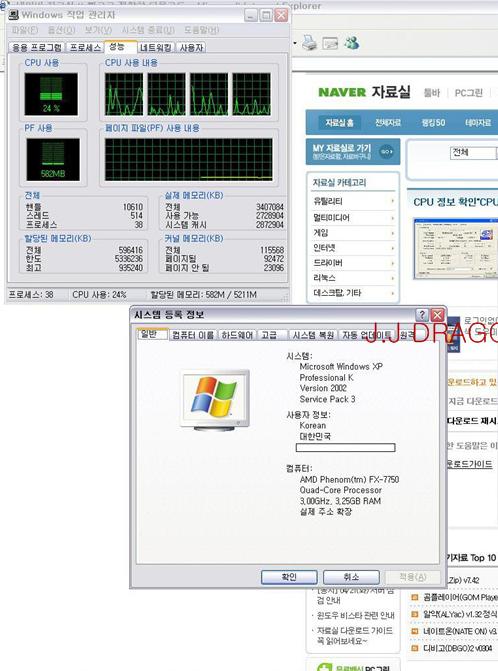
Task: Click the question mark help button in 시스템 등록 정보
Action: point(422,315)
